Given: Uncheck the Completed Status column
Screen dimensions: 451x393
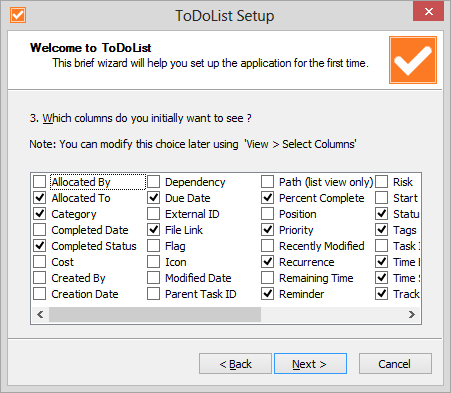Looking at the screenshot, I should 40,246.
